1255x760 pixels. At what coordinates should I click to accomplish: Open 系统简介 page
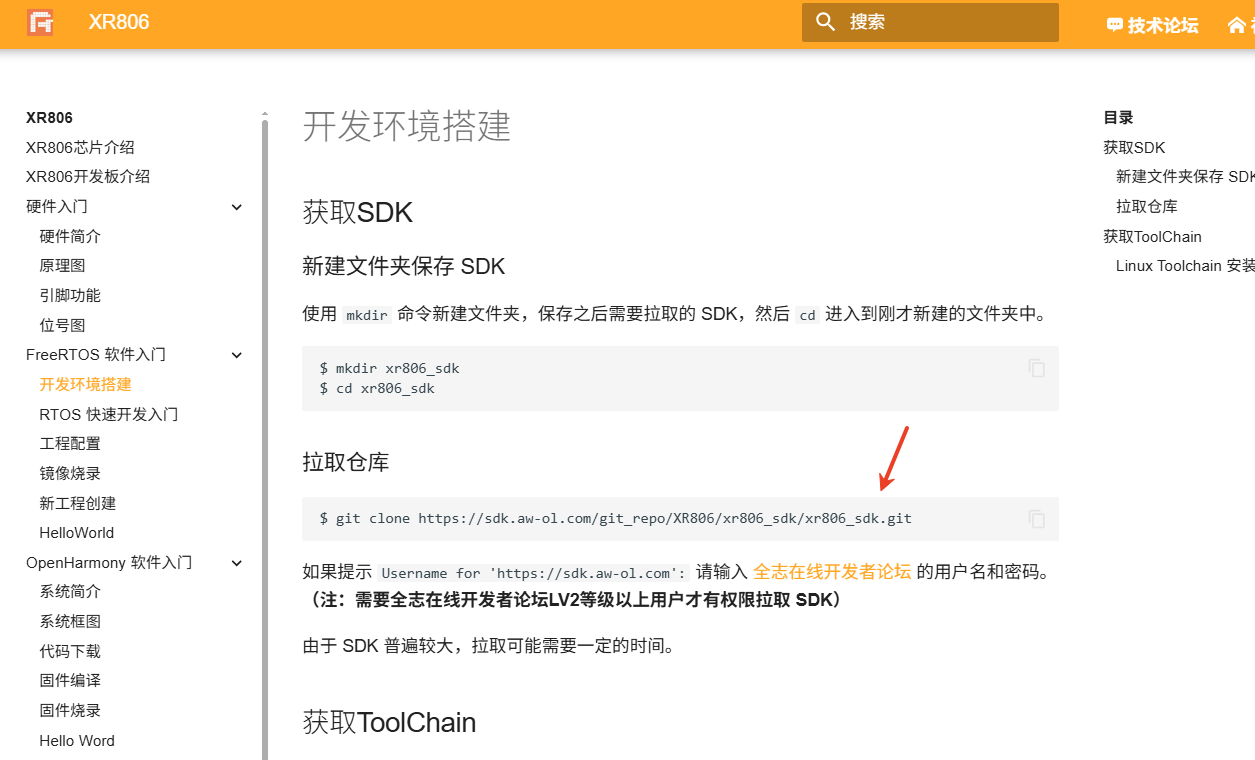(x=70, y=592)
